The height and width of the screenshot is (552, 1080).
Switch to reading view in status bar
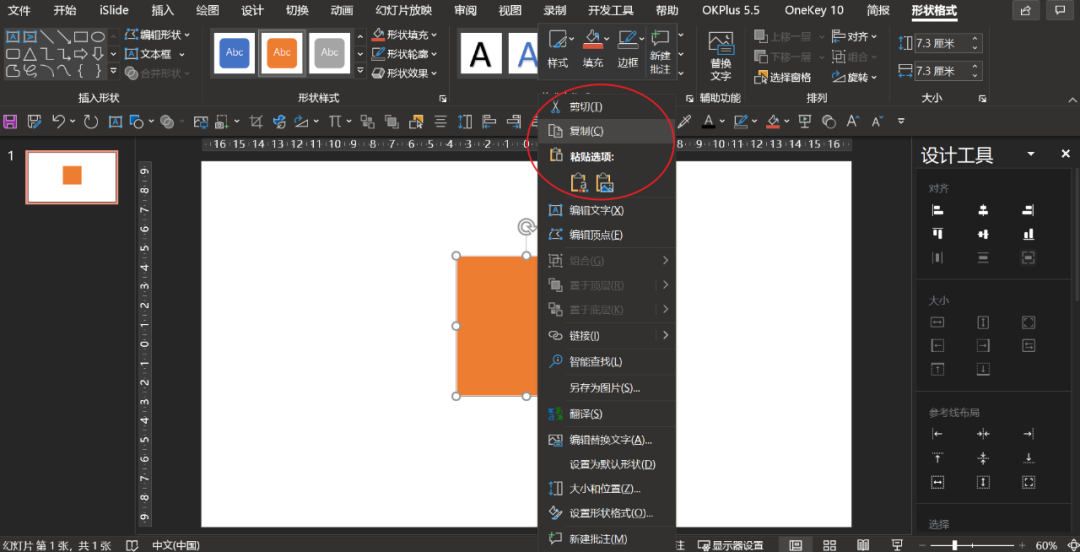click(861, 545)
